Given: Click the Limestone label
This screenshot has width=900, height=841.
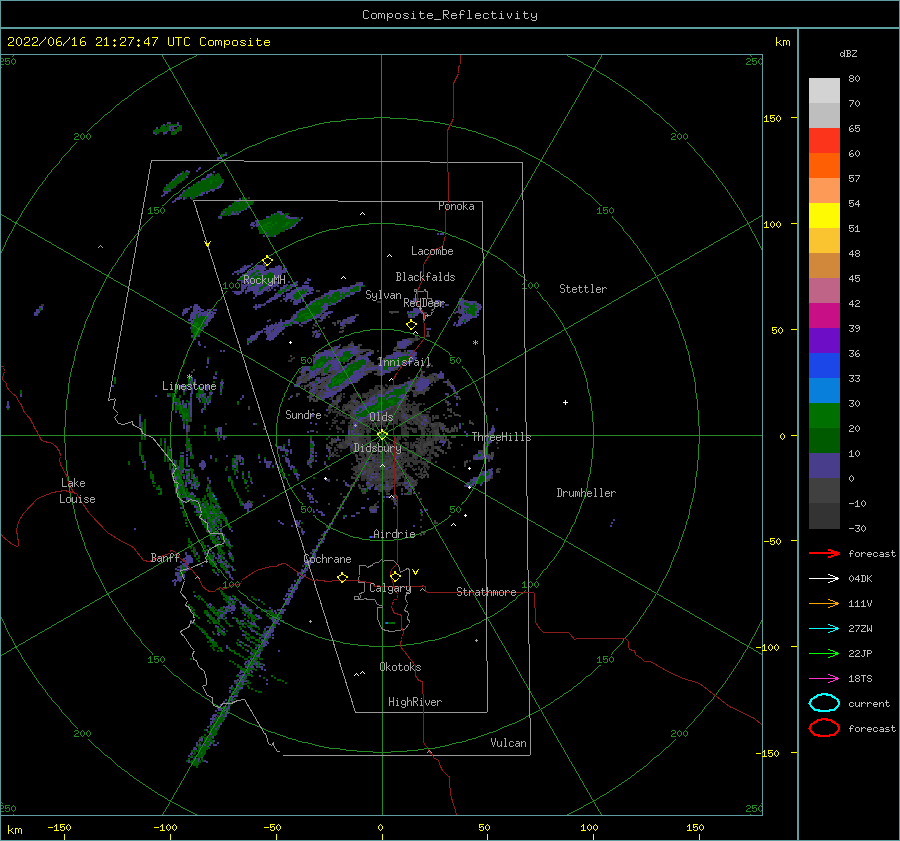Looking at the screenshot, I should [x=189, y=386].
